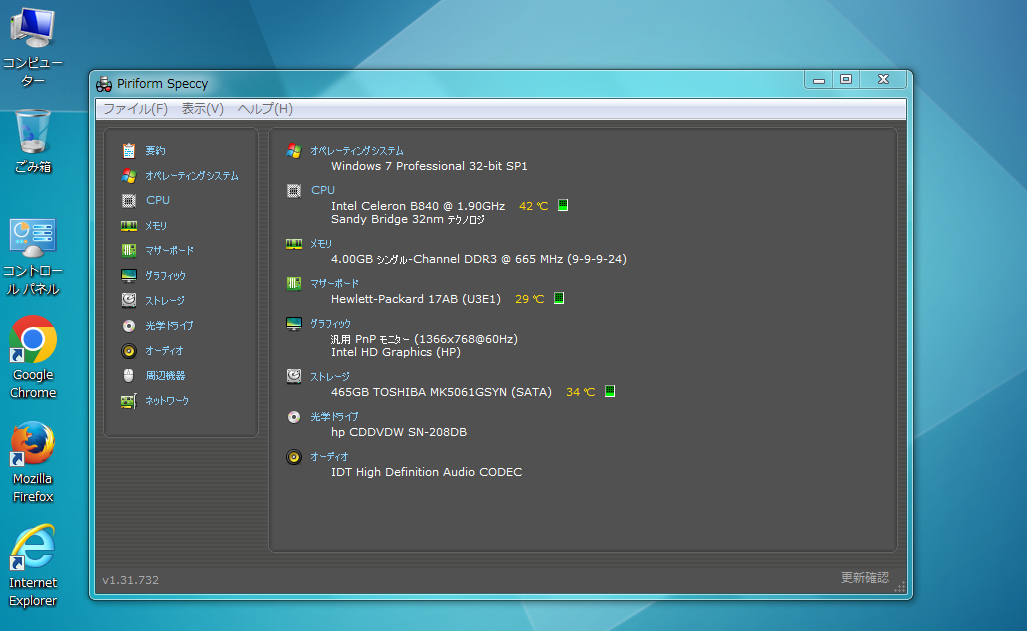Open the CPU sidebar section
Image resolution: width=1027 pixels, height=631 pixels.
point(158,201)
